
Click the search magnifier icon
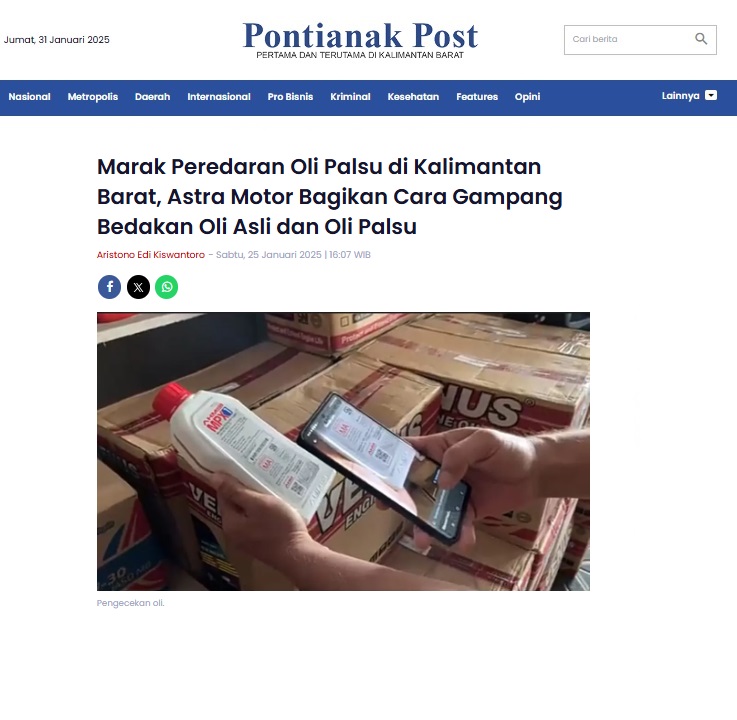[x=701, y=39]
